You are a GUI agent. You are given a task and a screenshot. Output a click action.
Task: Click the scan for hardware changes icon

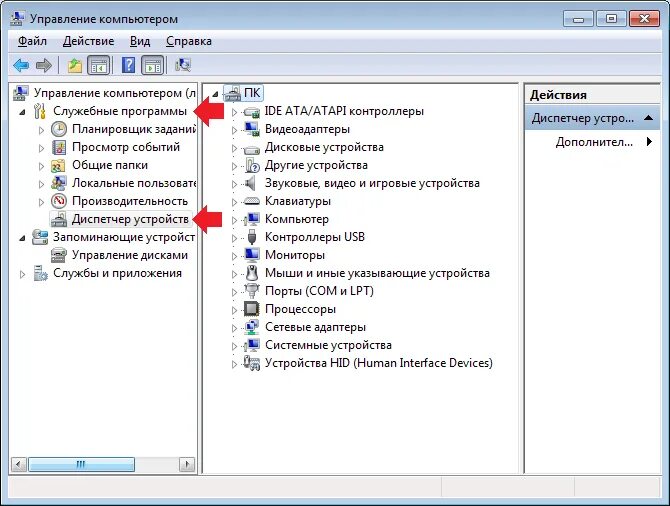click(x=183, y=65)
